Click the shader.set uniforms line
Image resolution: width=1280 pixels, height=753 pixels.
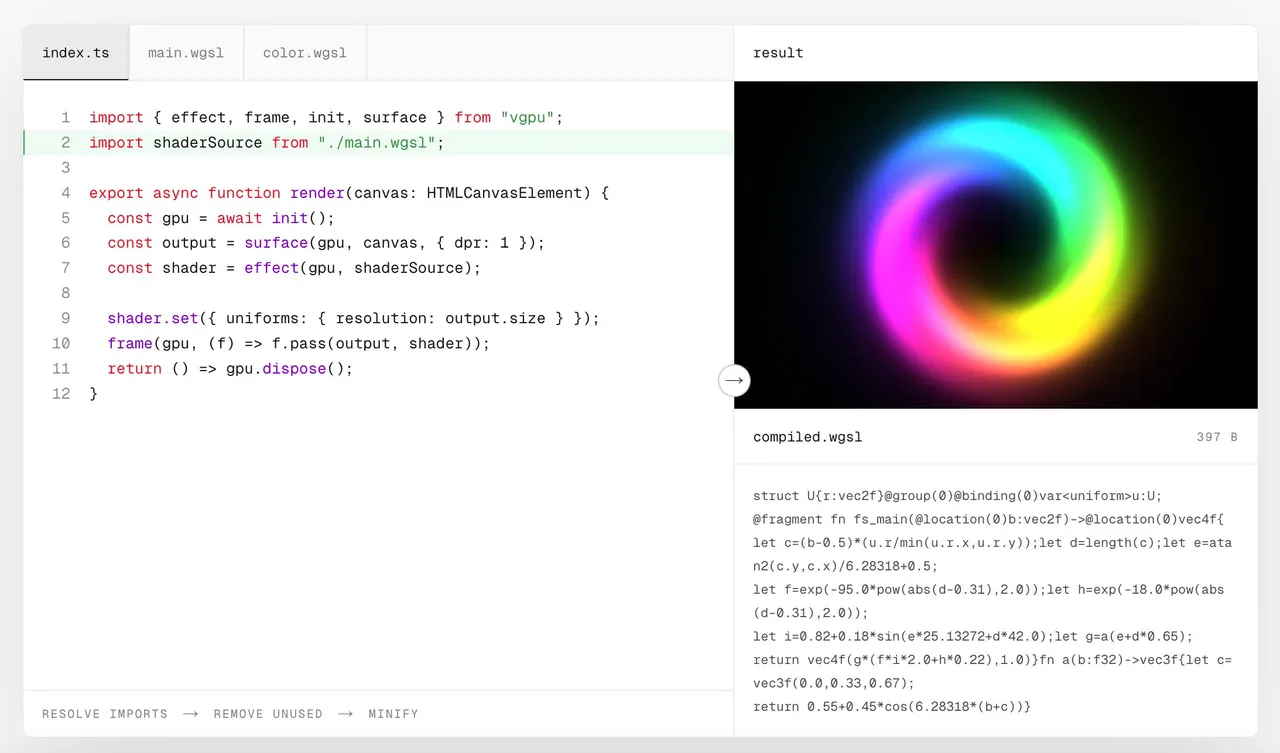pyautogui.click(x=353, y=318)
